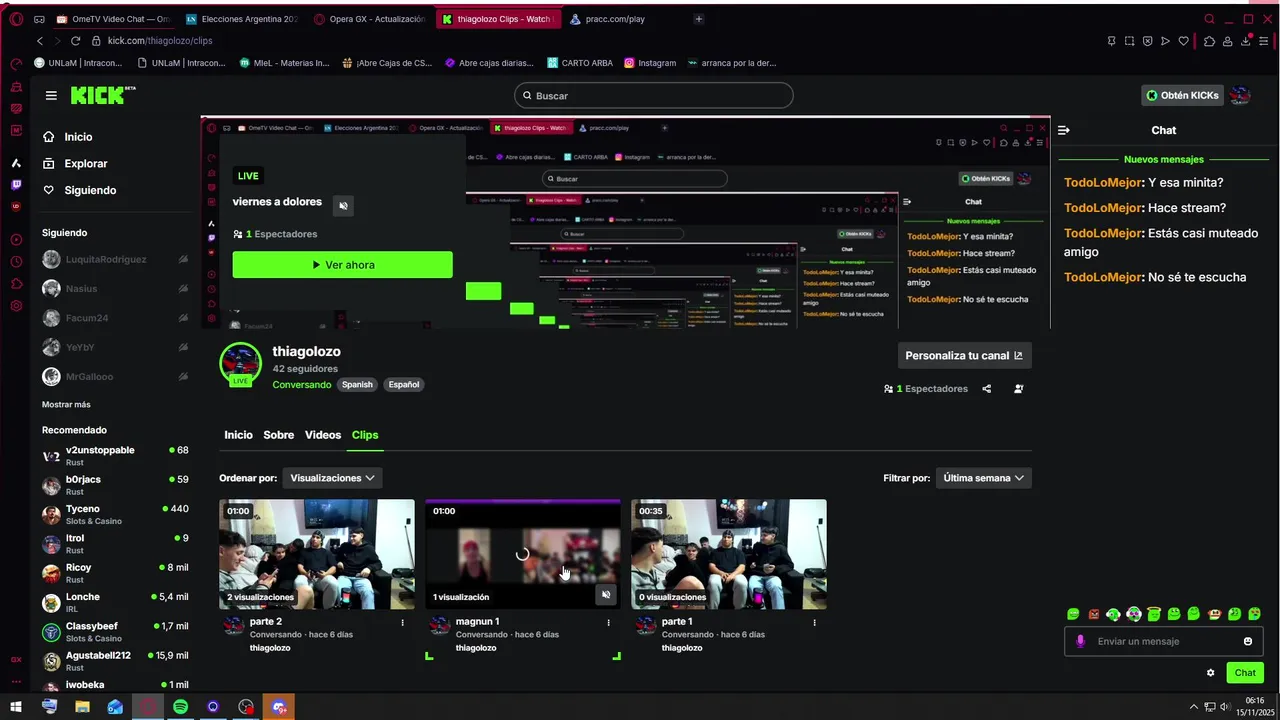1280x720 pixels.
Task: Click the Buscar search field
Action: coord(654,95)
